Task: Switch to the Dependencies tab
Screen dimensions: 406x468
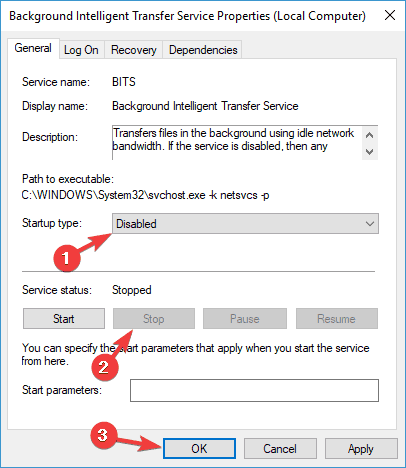Action: pos(203,50)
